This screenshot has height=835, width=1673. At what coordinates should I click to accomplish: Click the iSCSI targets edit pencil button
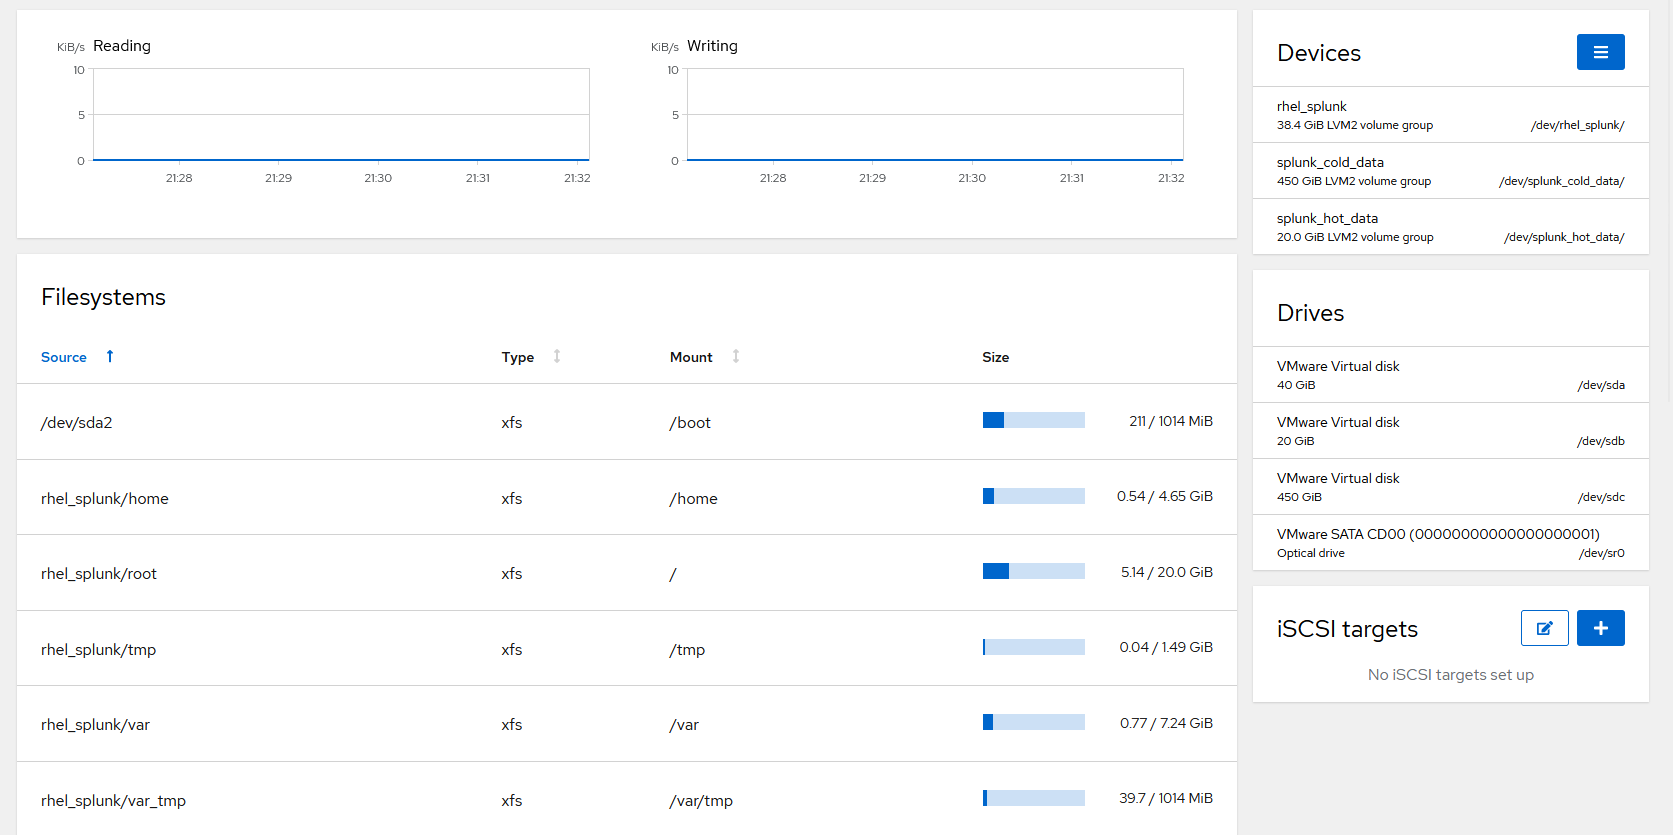click(1544, 628)
